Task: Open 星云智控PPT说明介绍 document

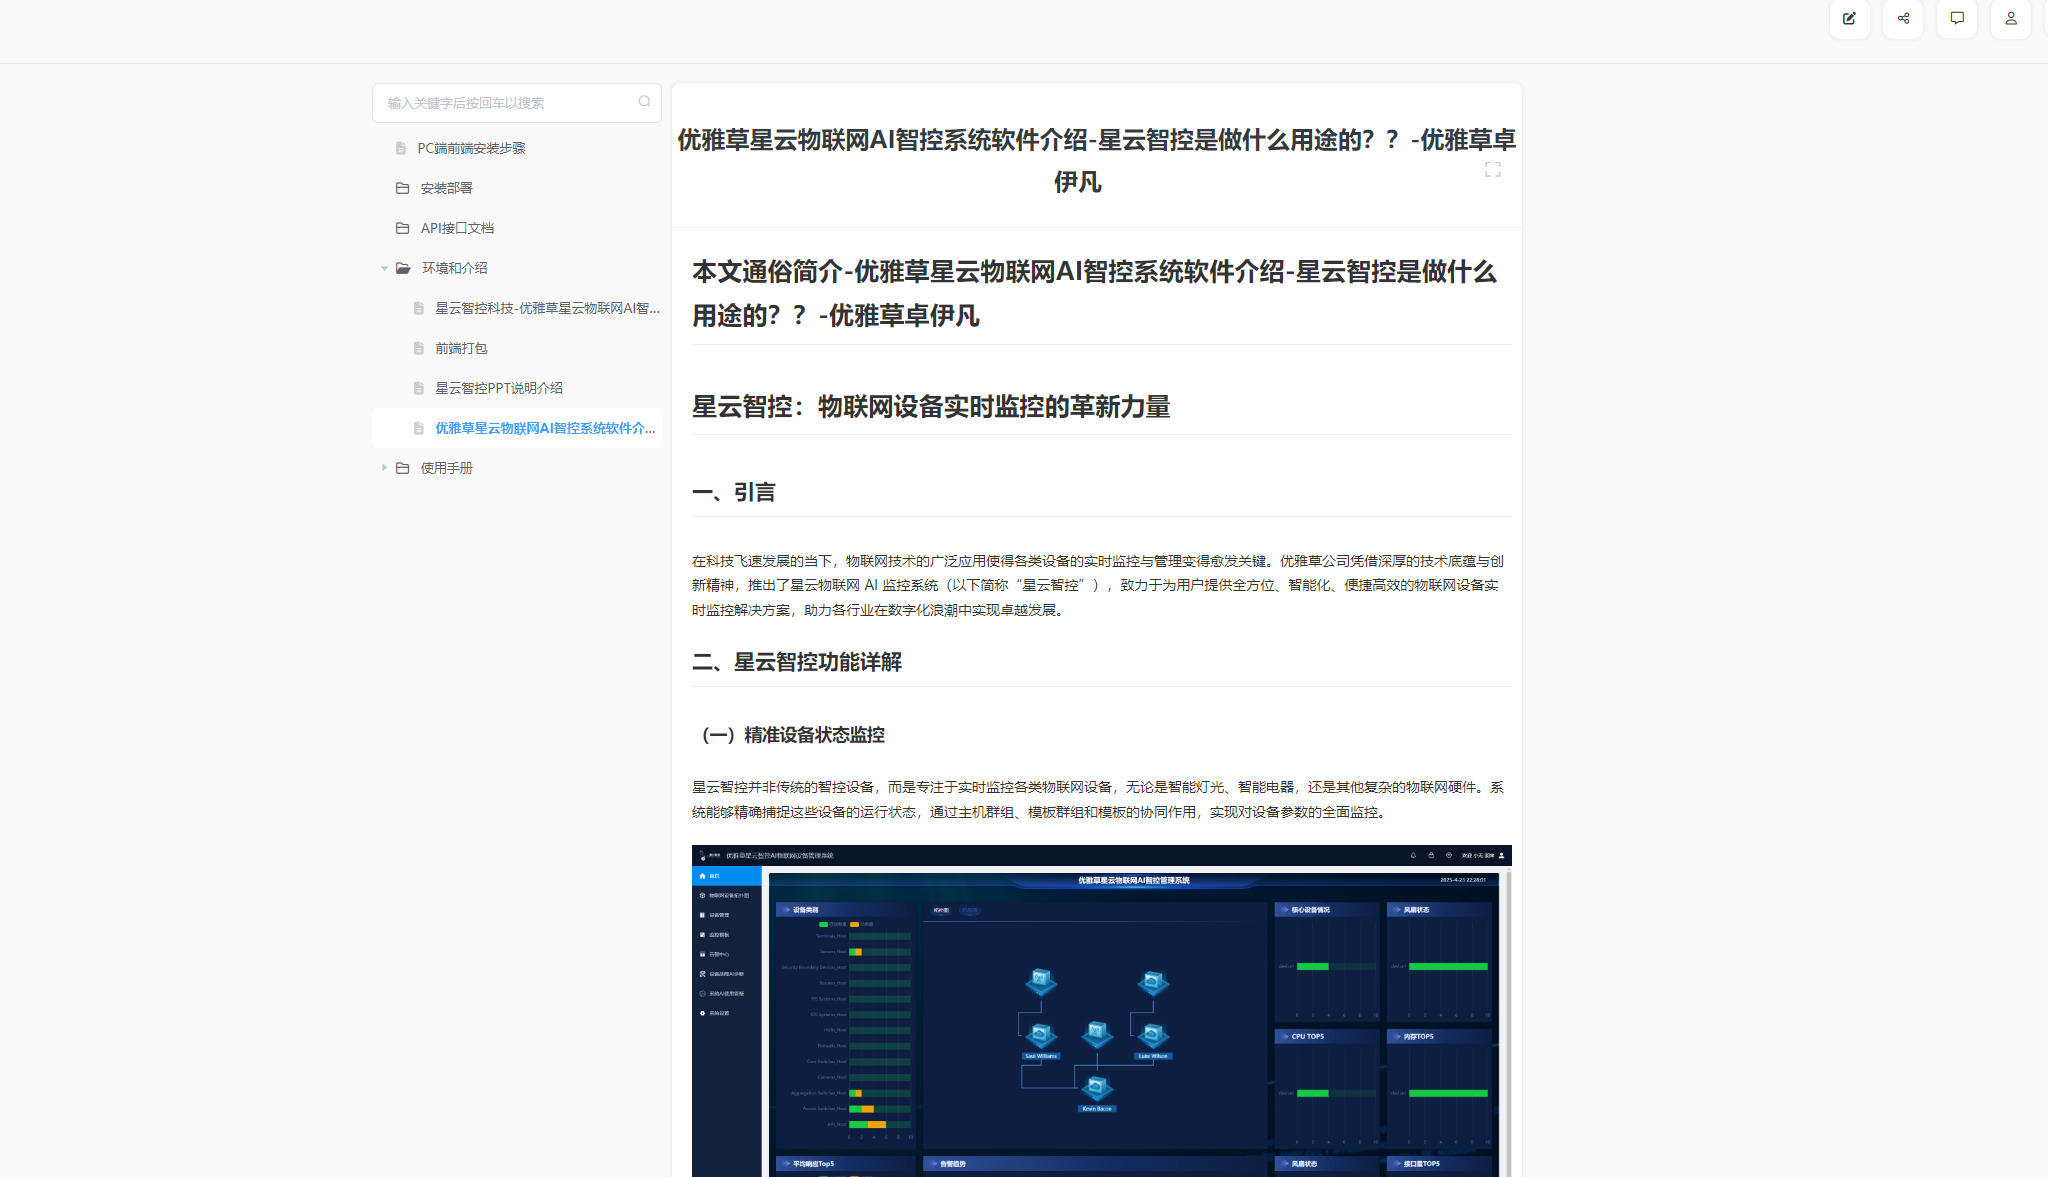Action: click(498, 388)
